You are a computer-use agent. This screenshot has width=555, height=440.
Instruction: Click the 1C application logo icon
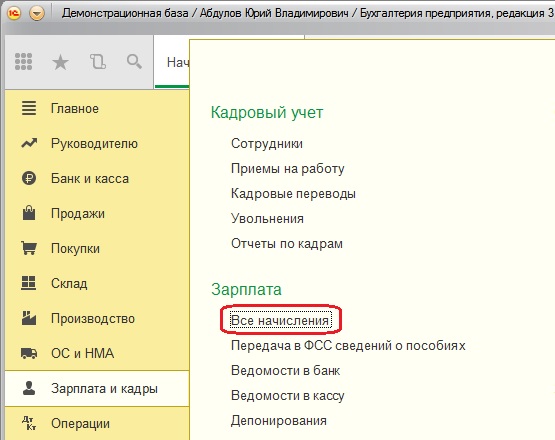14,13
